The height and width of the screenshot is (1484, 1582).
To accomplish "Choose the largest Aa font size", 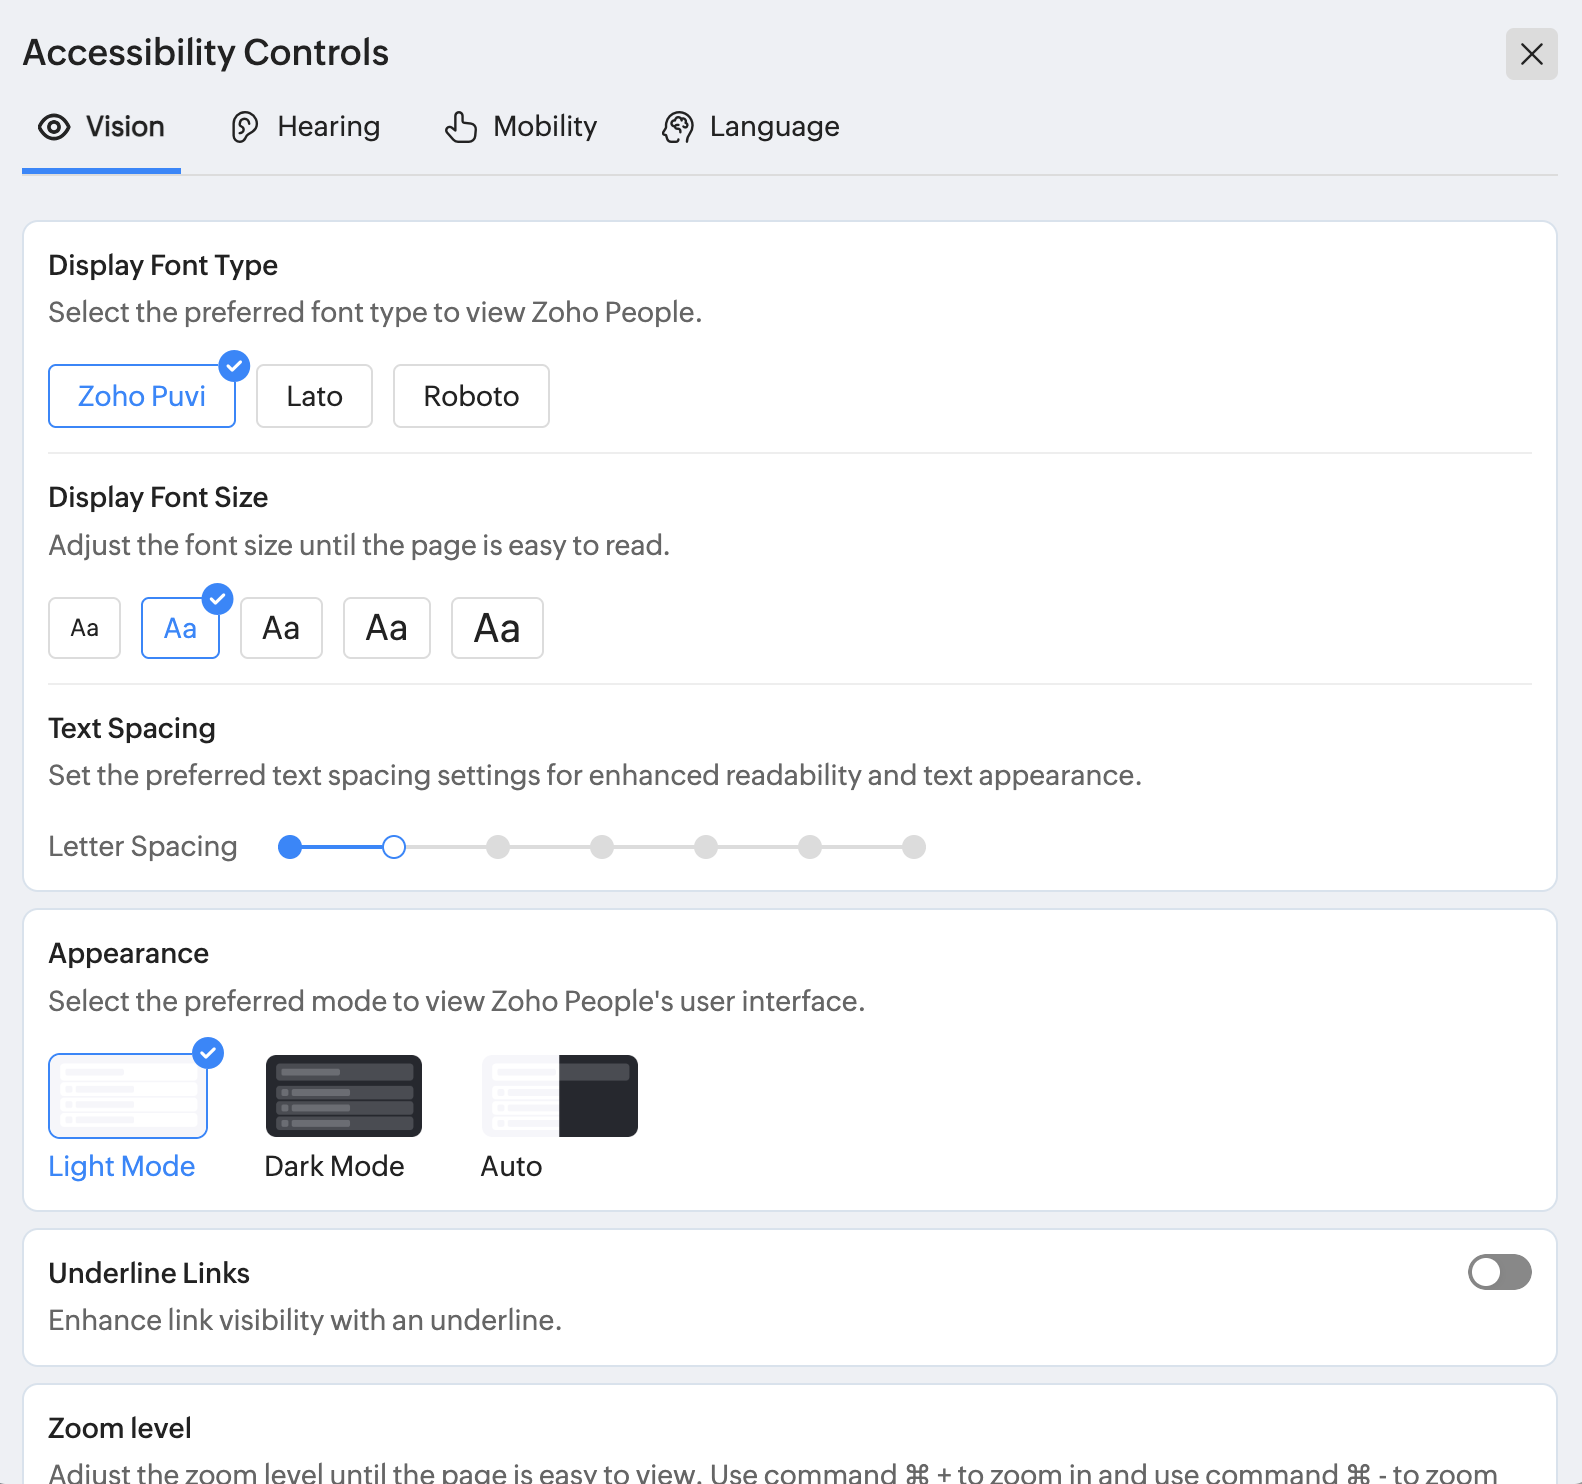I will point(497,628).
